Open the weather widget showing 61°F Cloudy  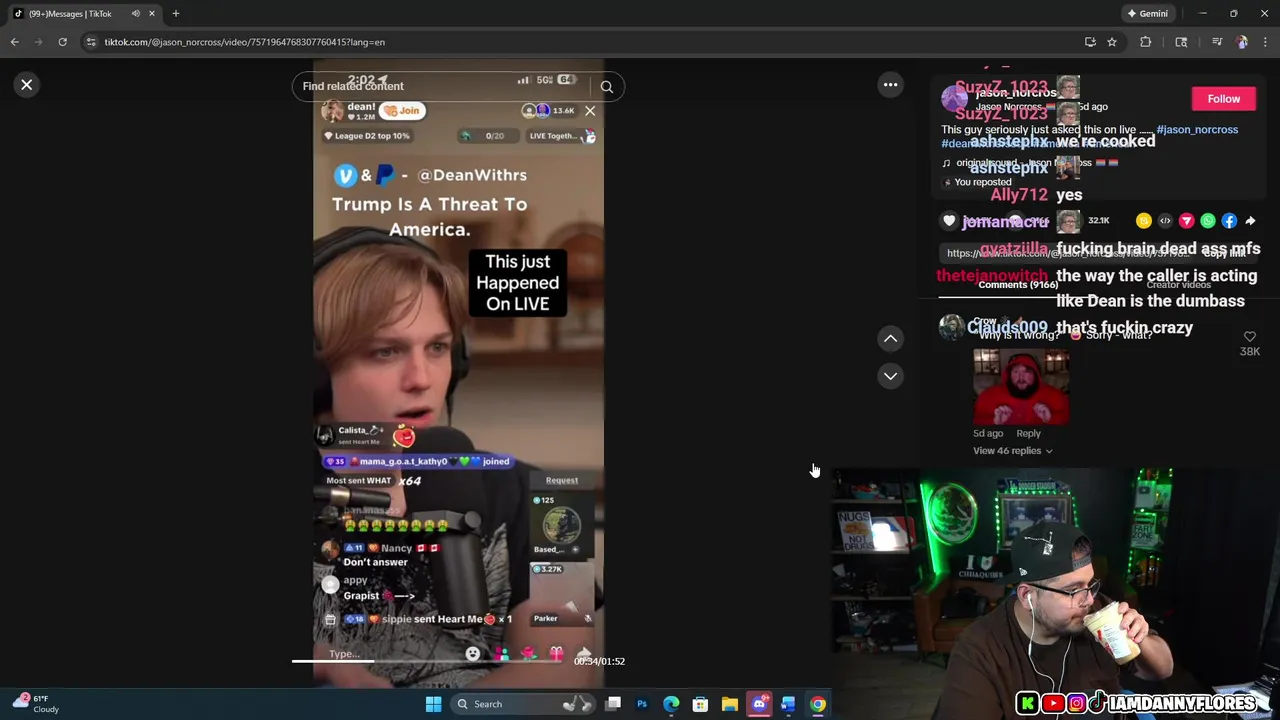tap(36, 704)
